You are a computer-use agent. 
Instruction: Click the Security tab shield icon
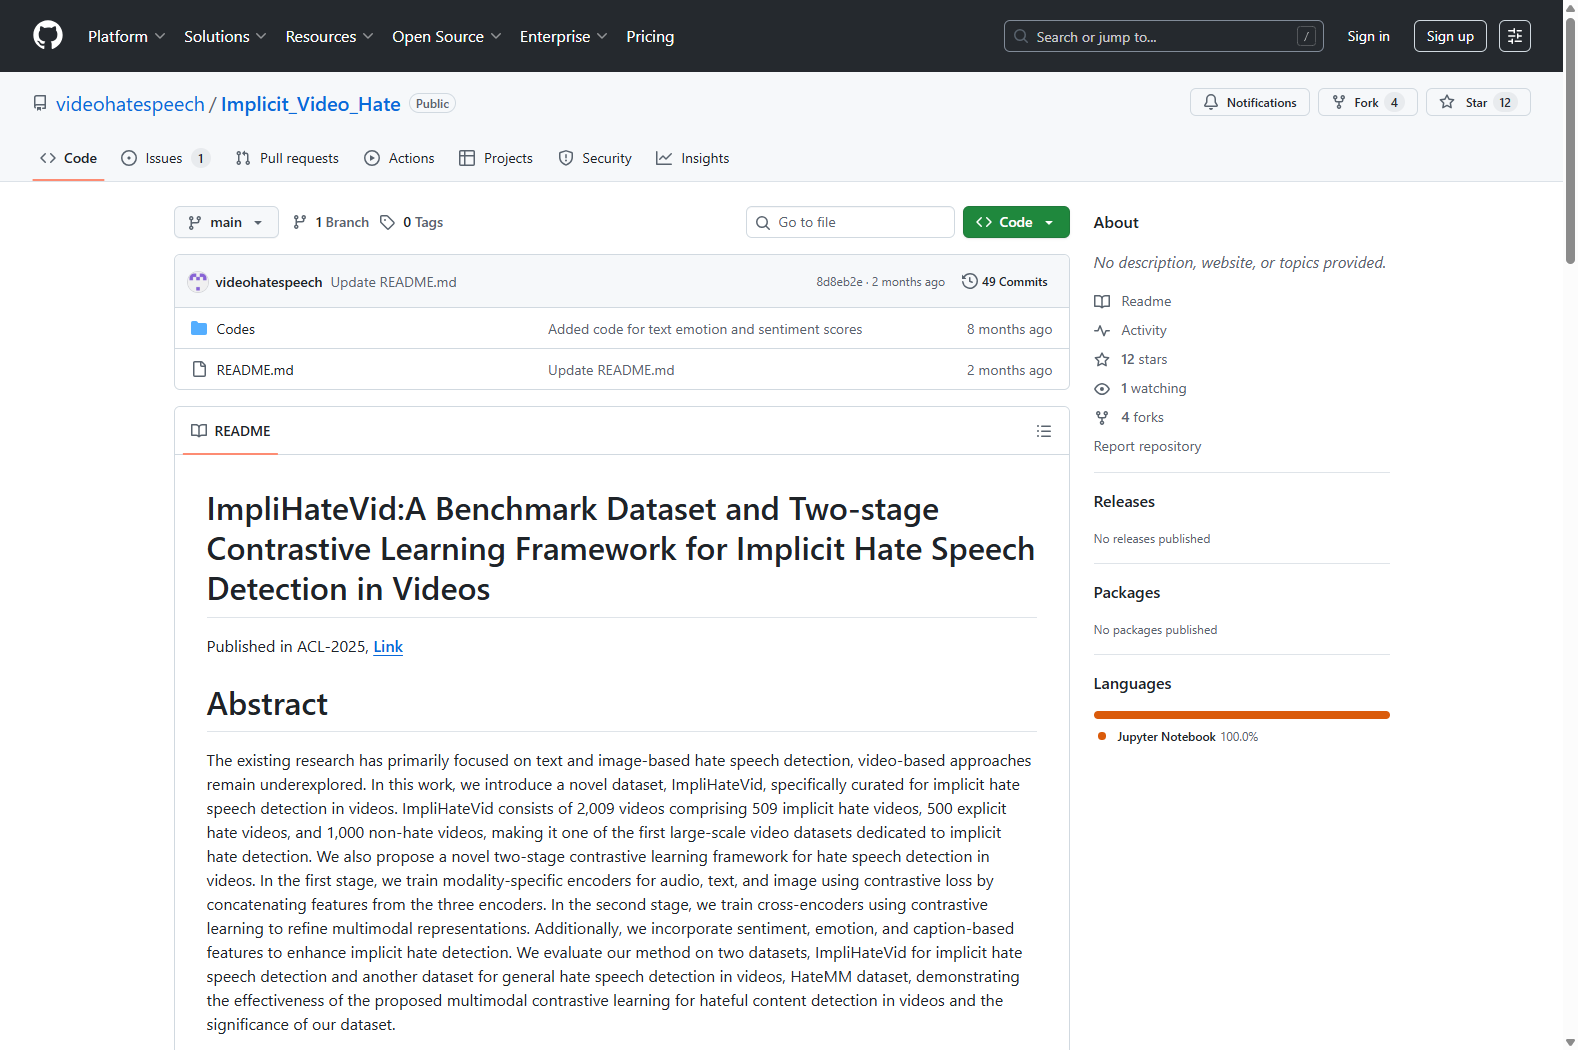[566, 158]
